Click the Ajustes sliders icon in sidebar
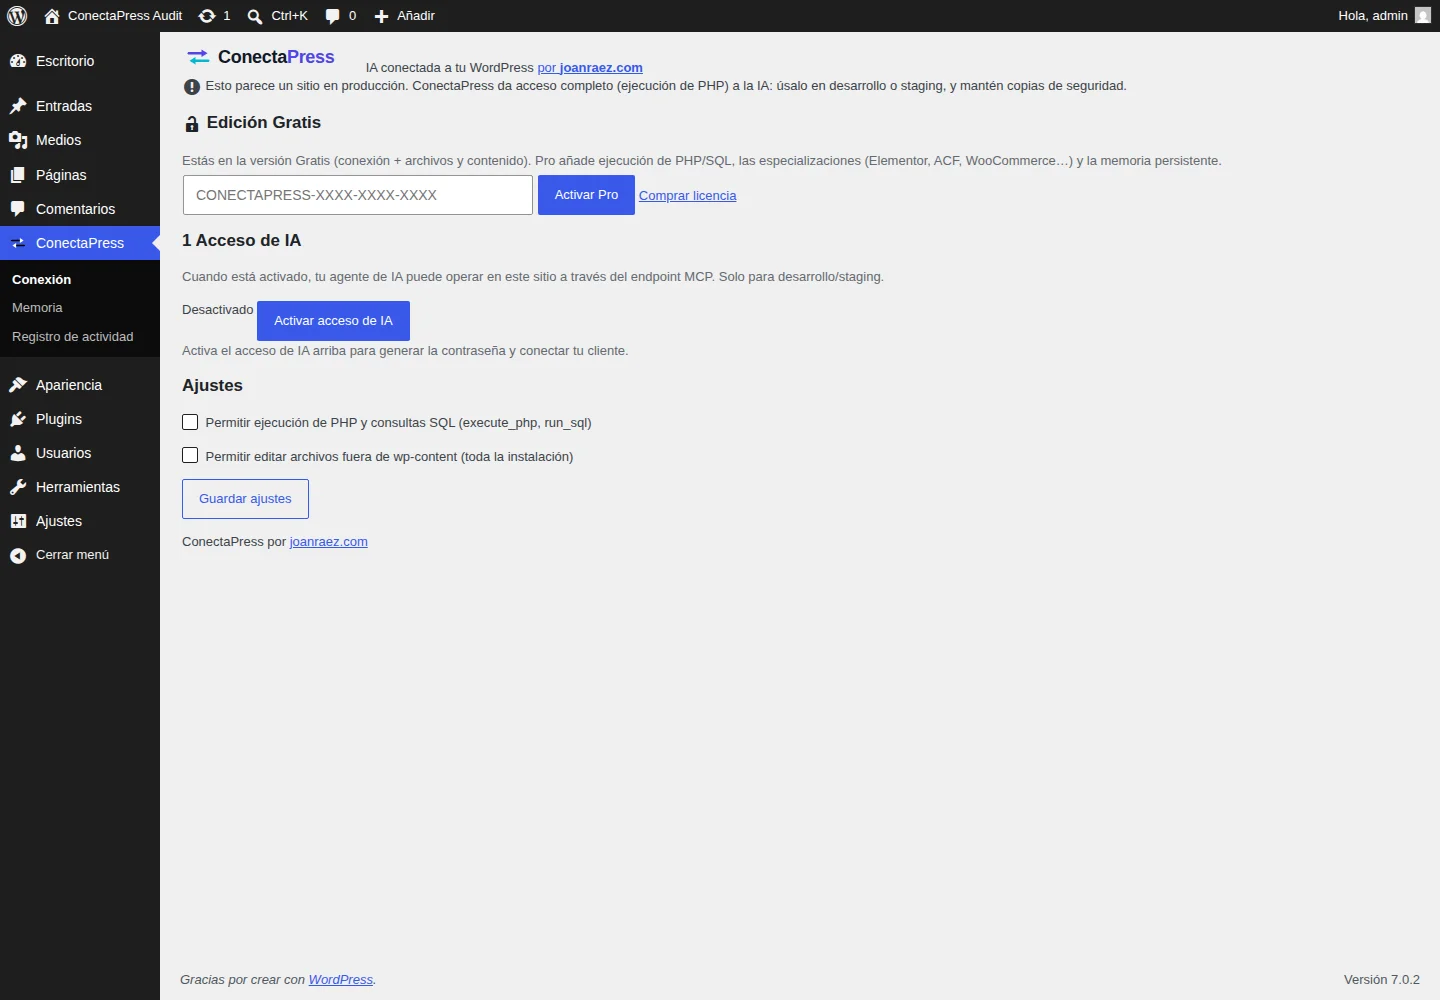1440x1000 pixels. (x=18, y=521)
